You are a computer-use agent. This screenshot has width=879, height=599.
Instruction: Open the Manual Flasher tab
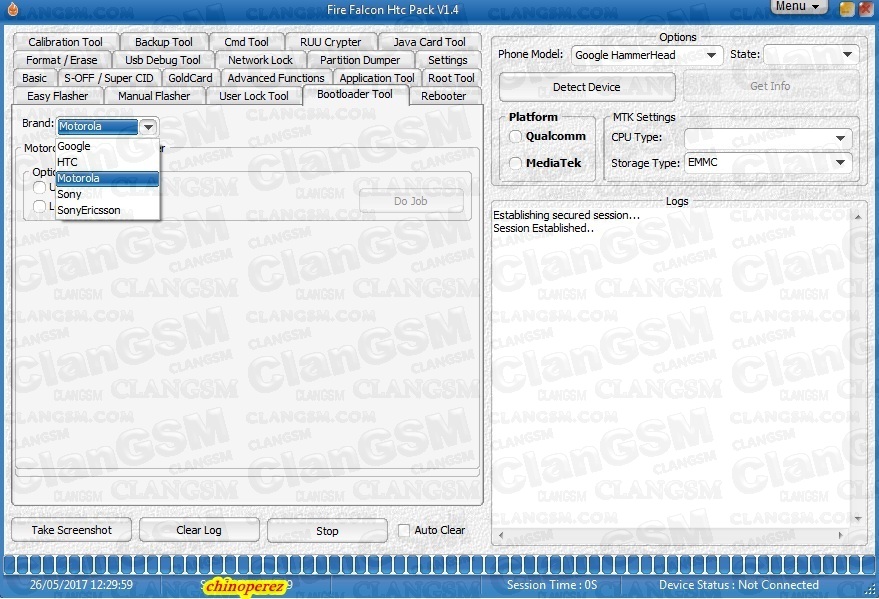154,96
